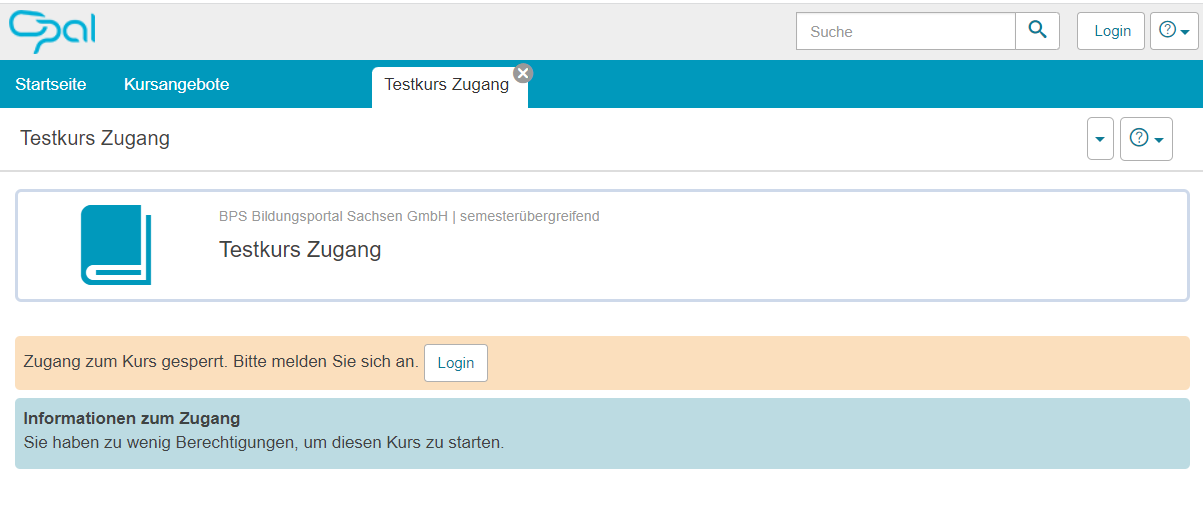This screenshot has height=528, width=1203.
Task: Click the Testkurs Zugang title in card
Action: (x=300, y=249)
